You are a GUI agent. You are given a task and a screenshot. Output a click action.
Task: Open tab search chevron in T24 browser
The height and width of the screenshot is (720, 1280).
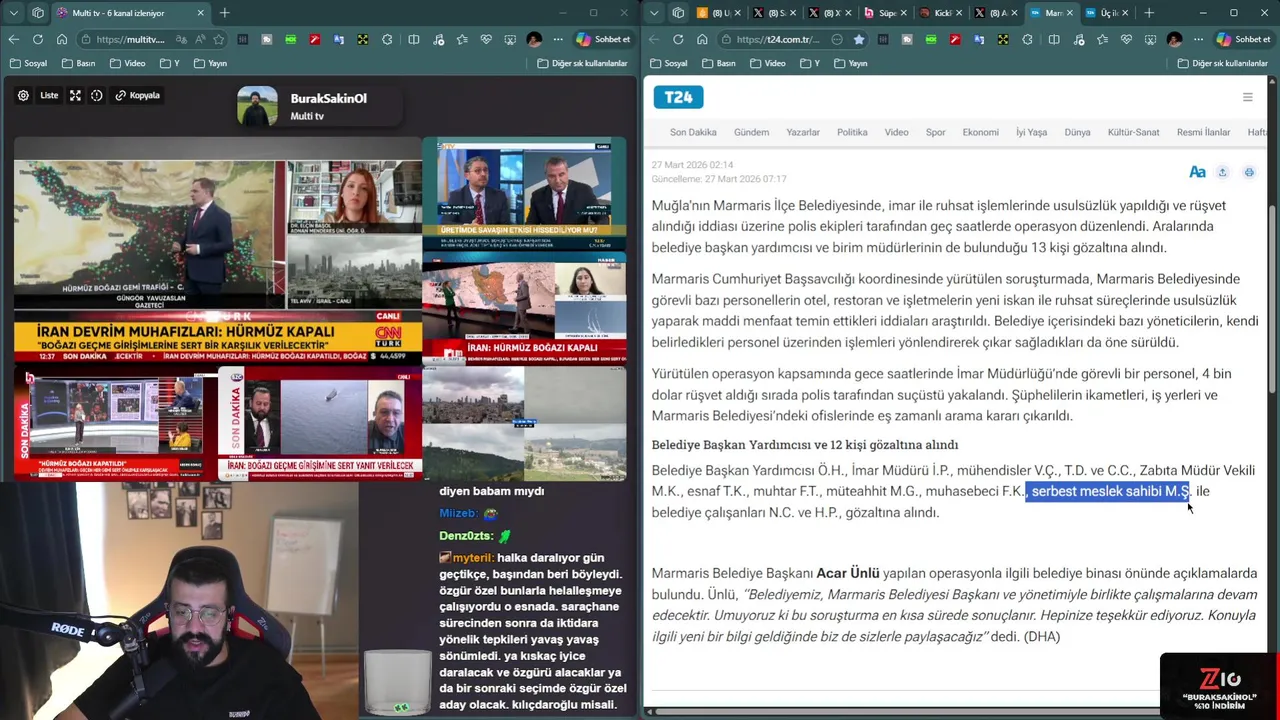(653, 13)
